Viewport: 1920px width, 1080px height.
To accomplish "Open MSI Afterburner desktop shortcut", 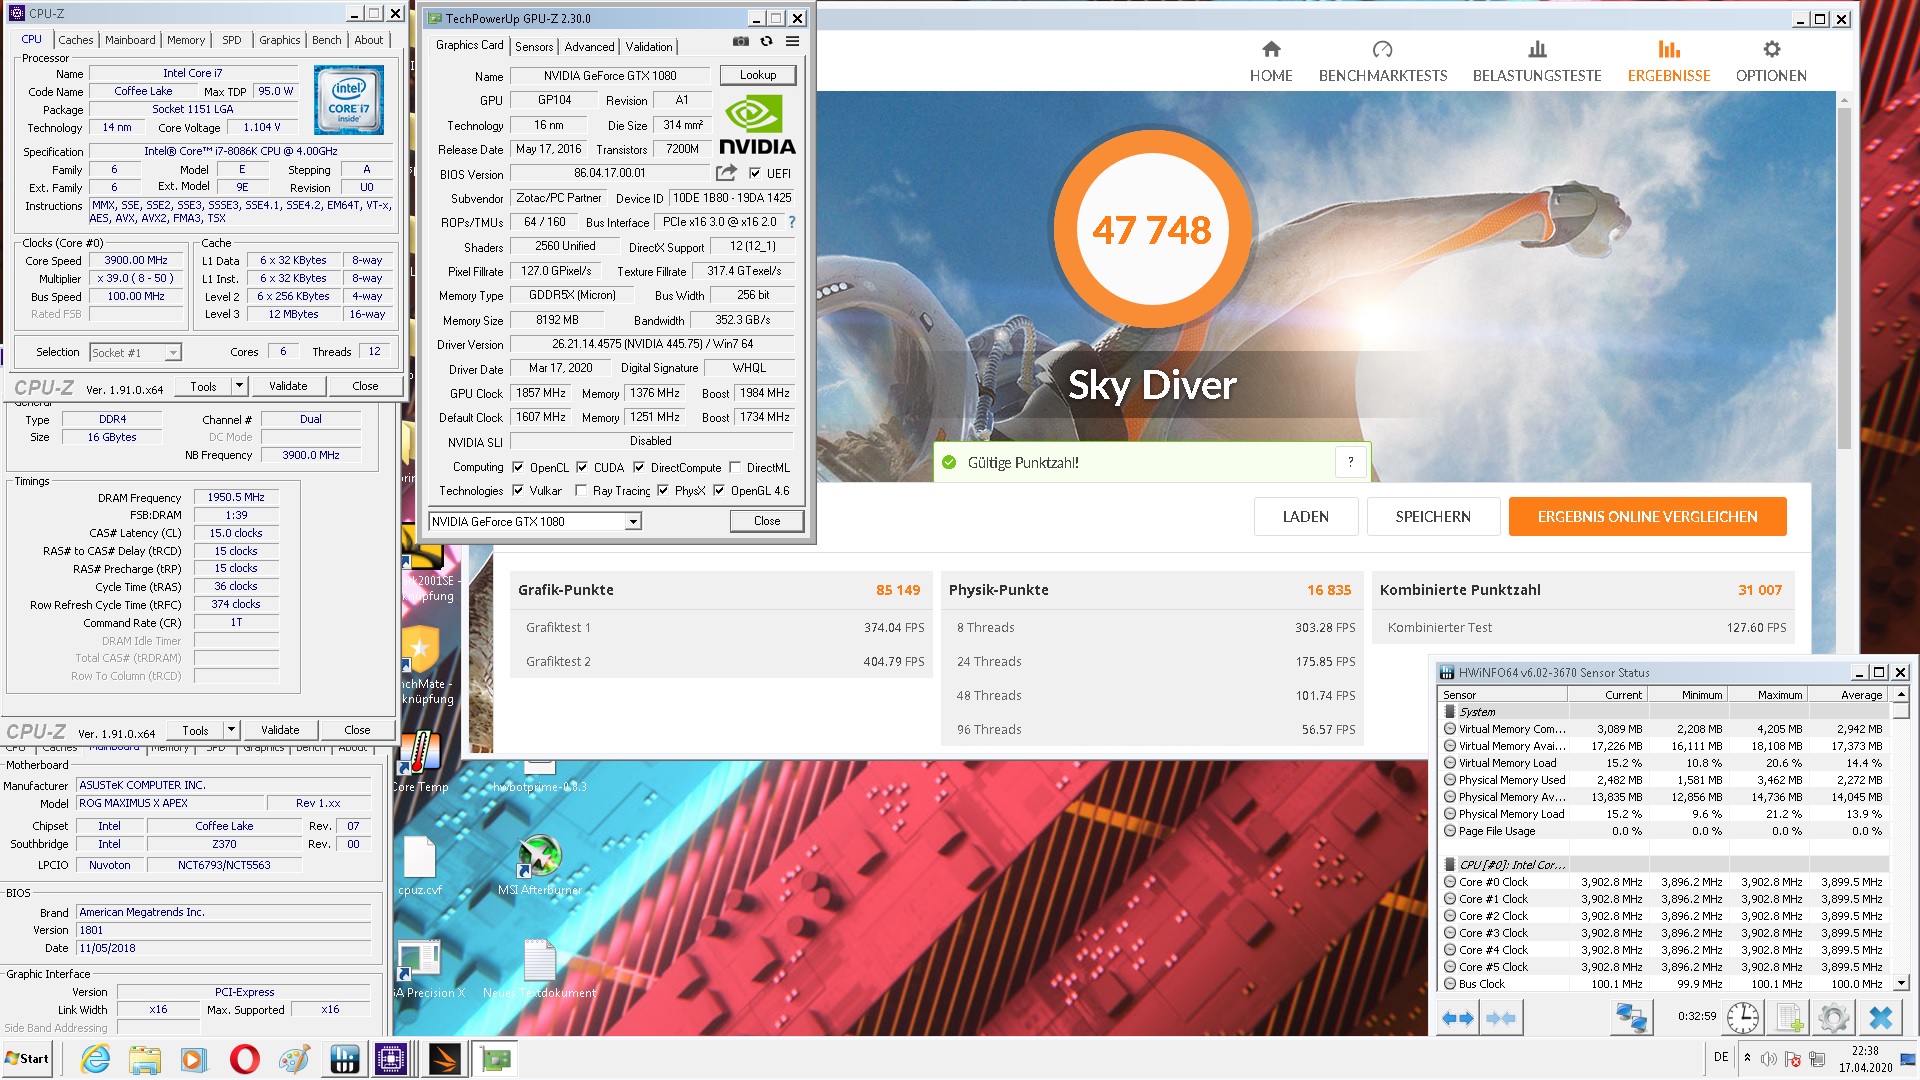I will (539, 865).
